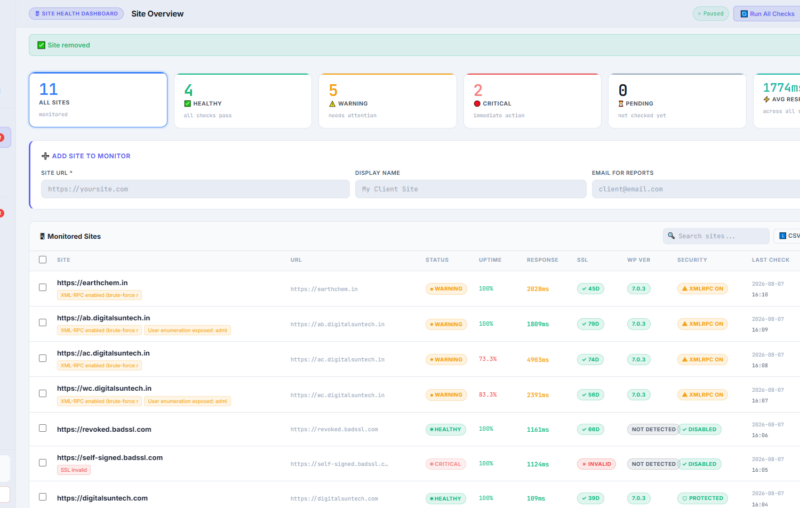Click the self-signed.badssl.com CRITICAL status badge

(445, 464)
